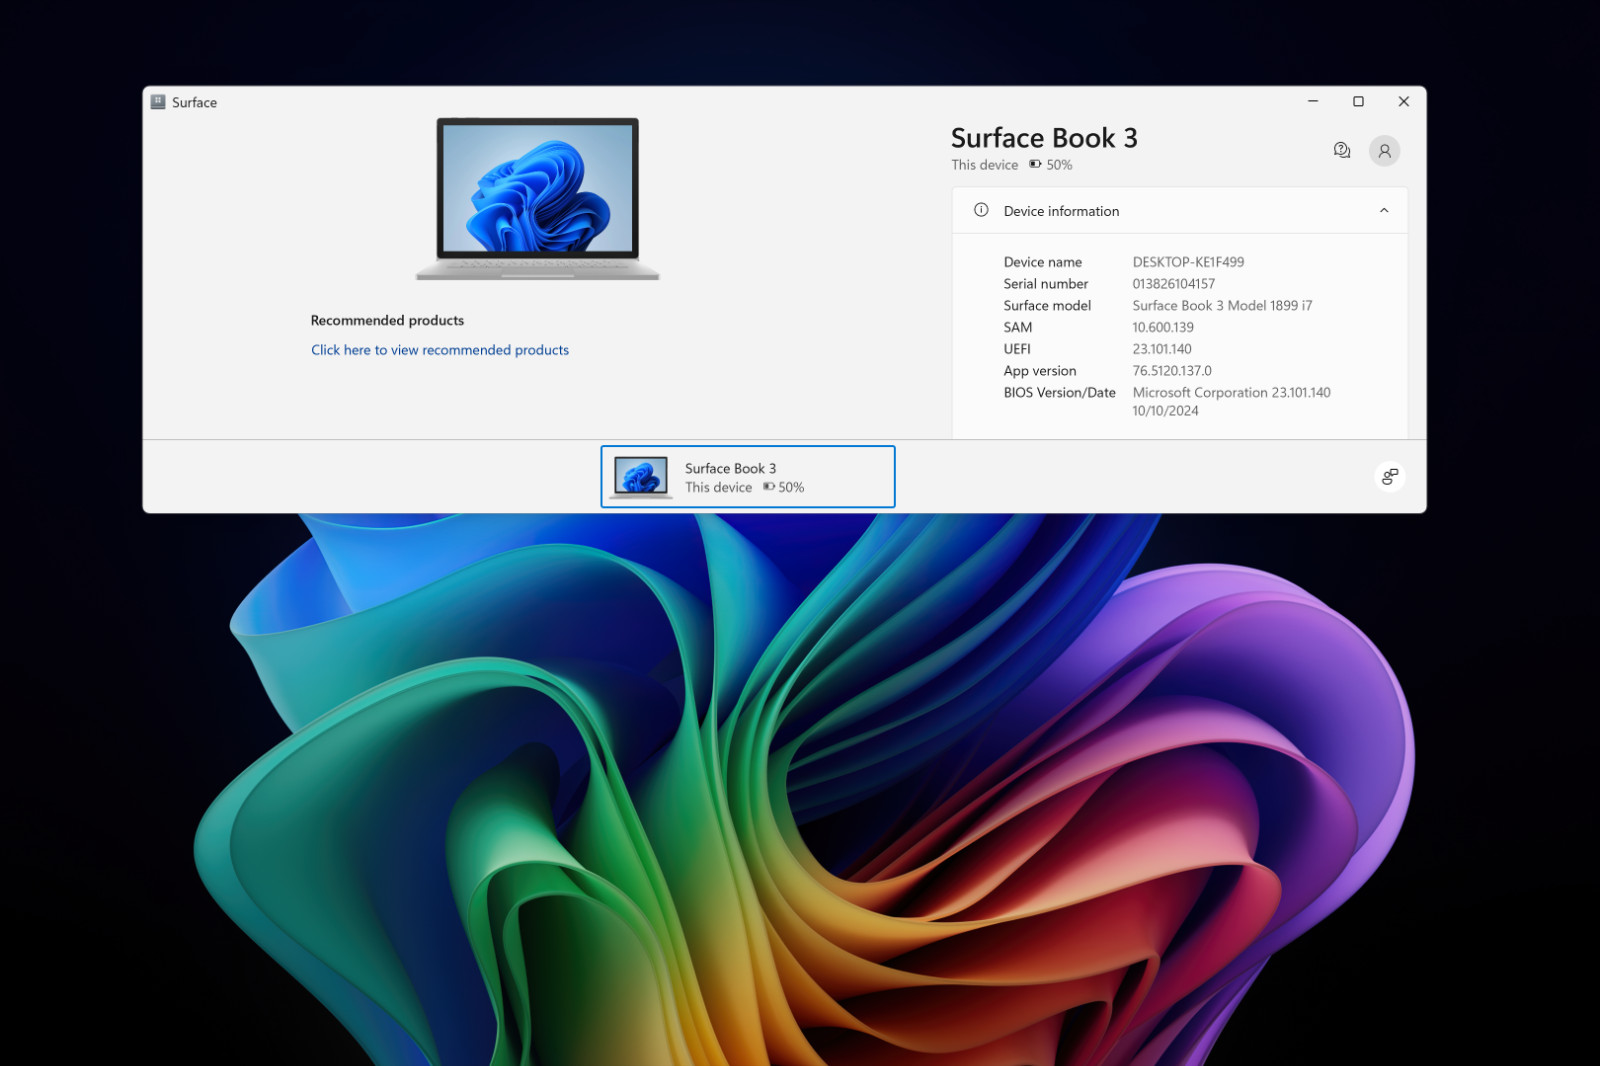
Task: Click the App version label
Action: click(1040, 371)
